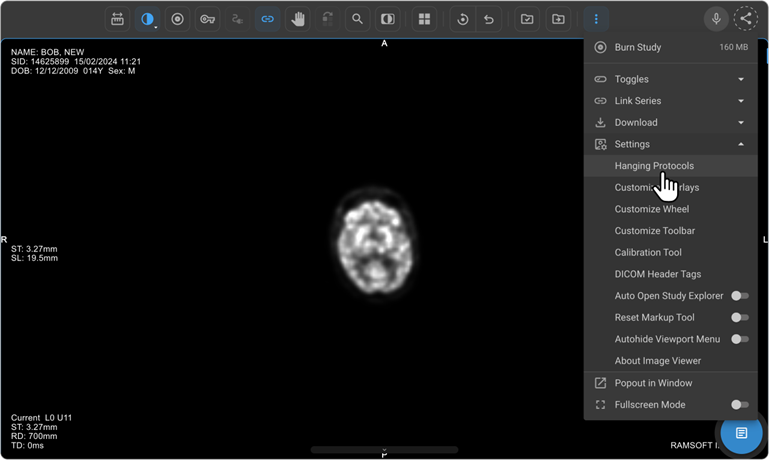Click Burn Study option
Image resolution: width=769 pixels, height=460 pixels.
click(x=637, y=47)
